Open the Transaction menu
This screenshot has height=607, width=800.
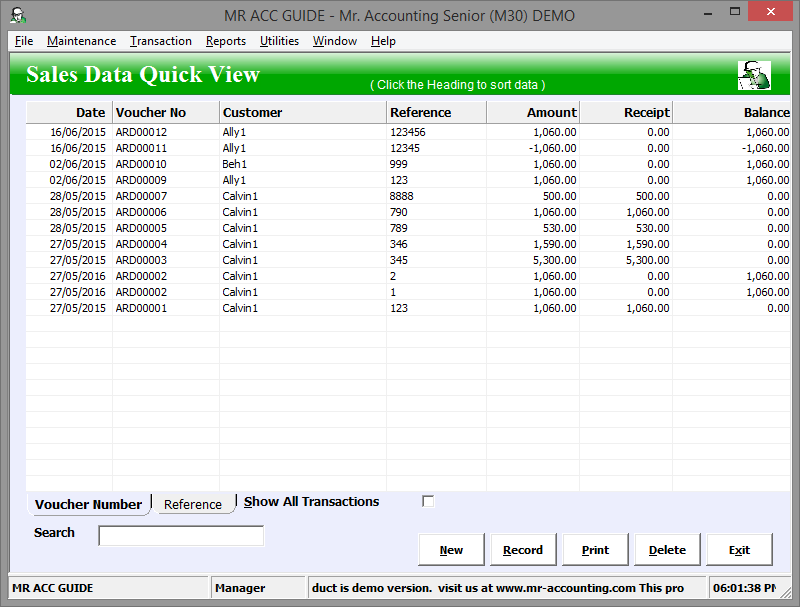(160, 41)
